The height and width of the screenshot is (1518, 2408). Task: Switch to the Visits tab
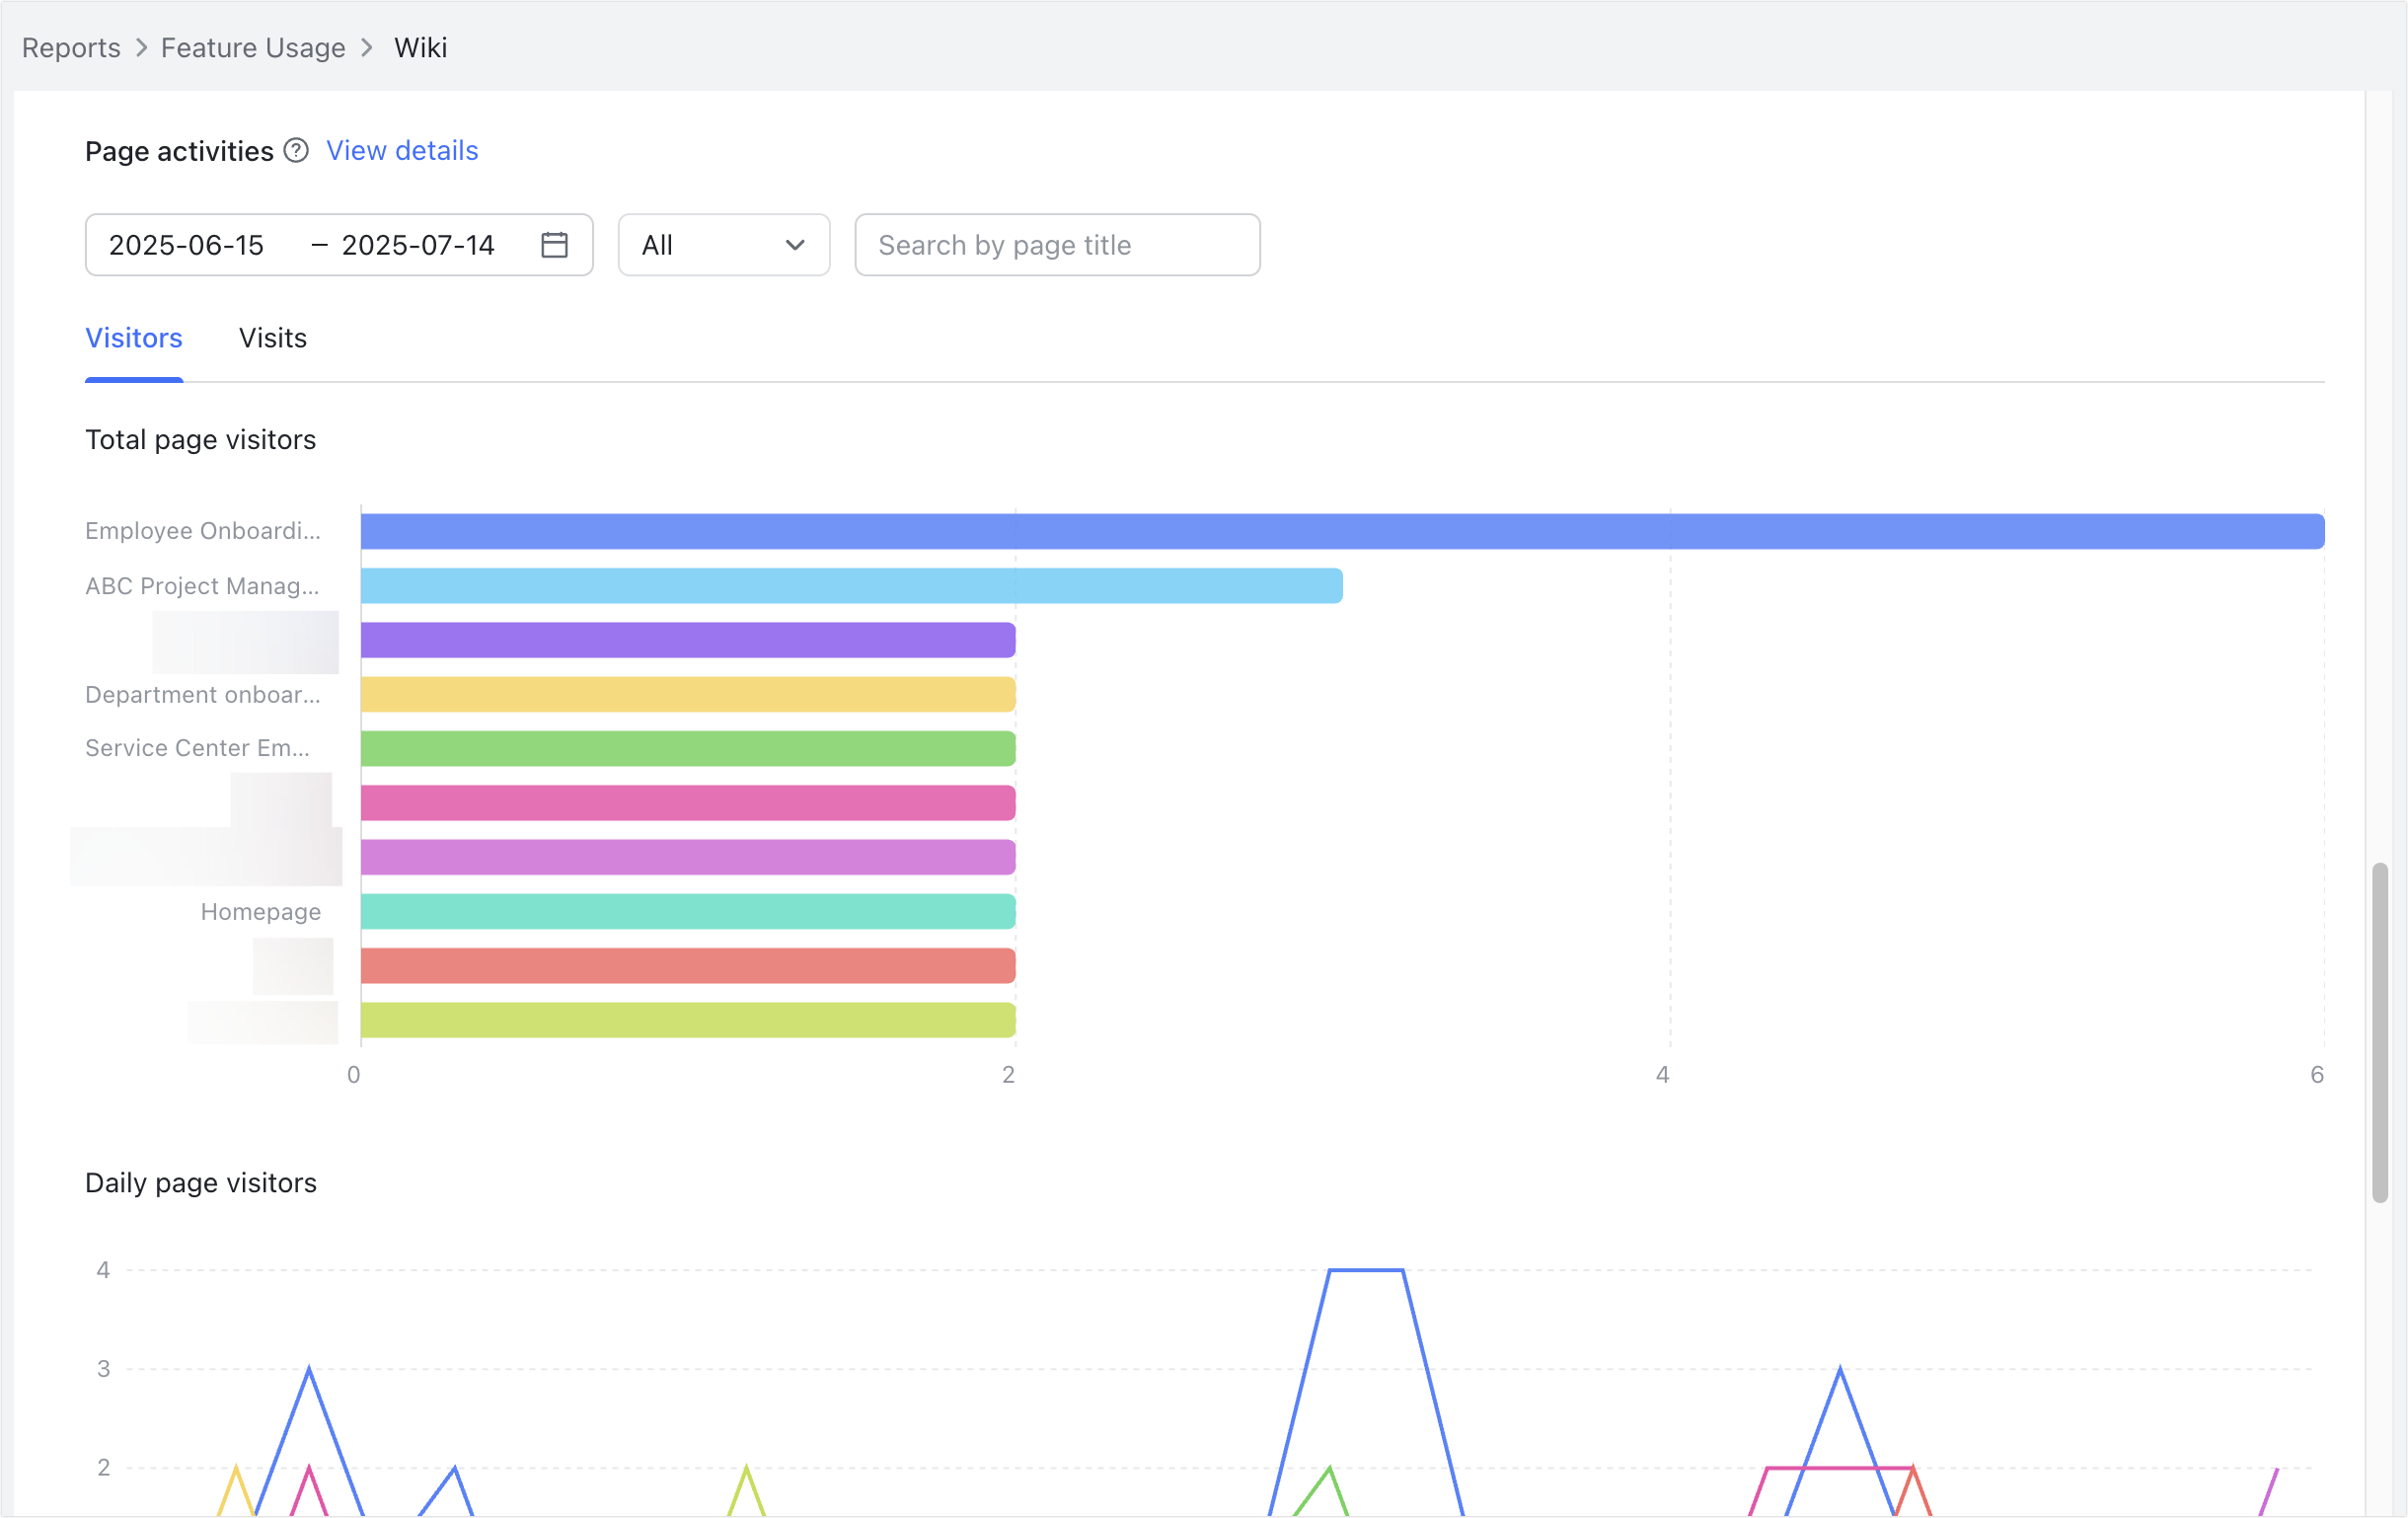273,339
